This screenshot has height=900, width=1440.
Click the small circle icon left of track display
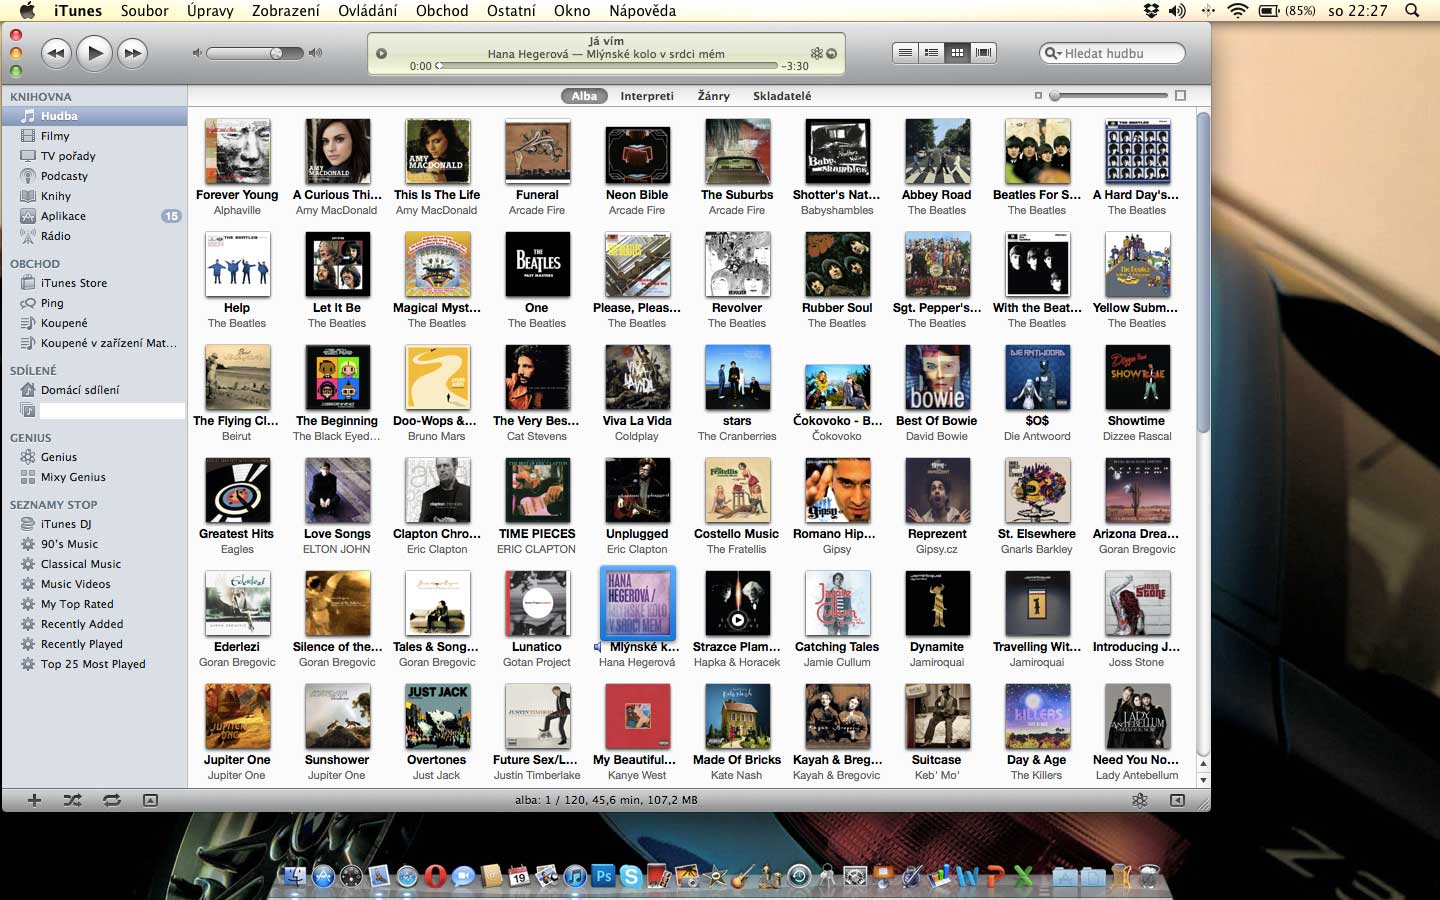click(x=381, y=53)
